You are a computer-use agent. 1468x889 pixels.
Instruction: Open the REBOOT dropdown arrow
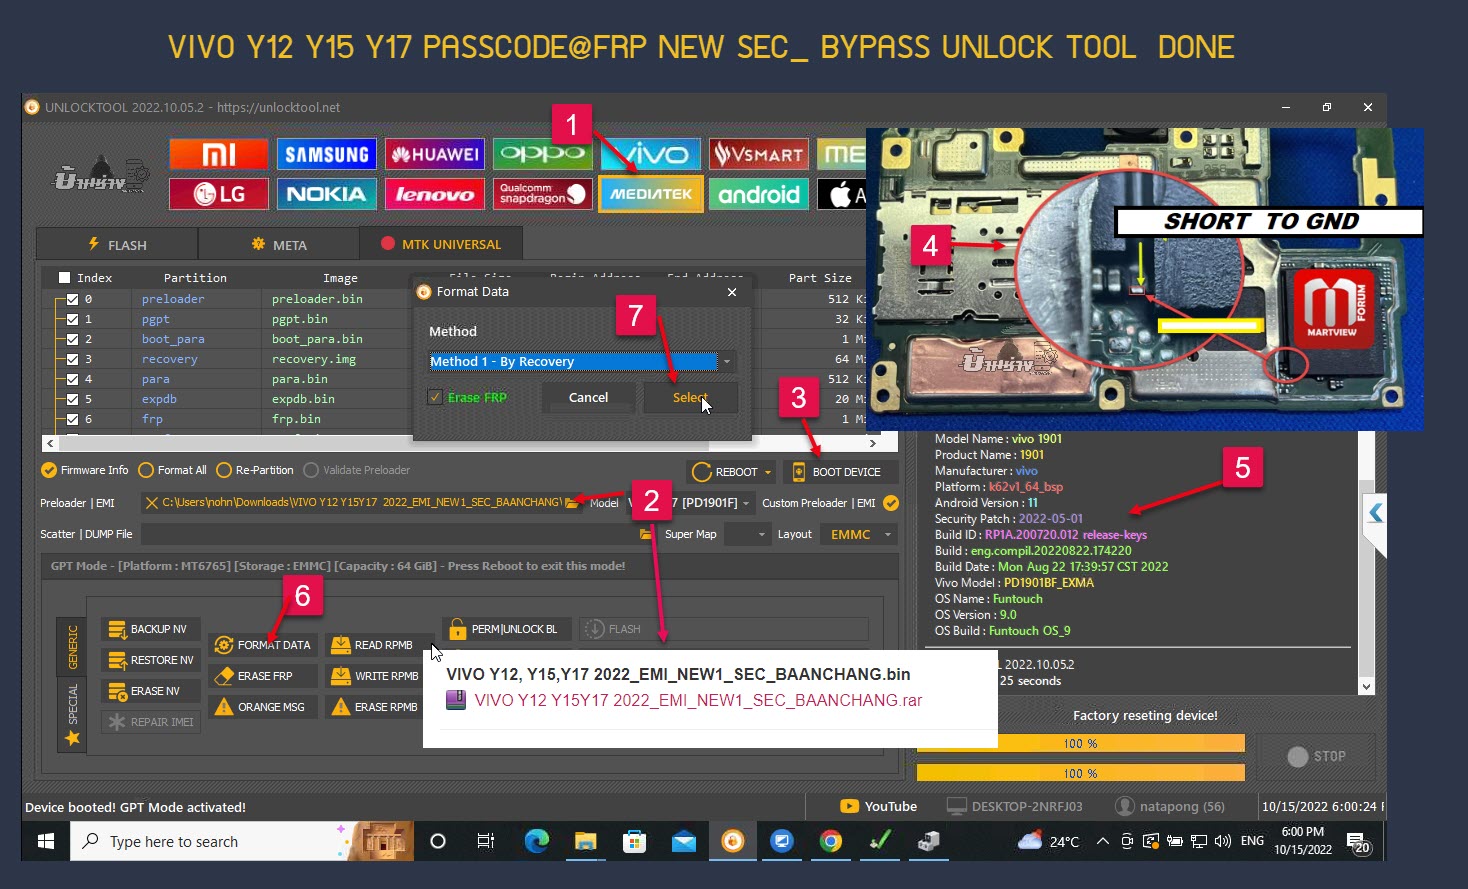[768, 472]
